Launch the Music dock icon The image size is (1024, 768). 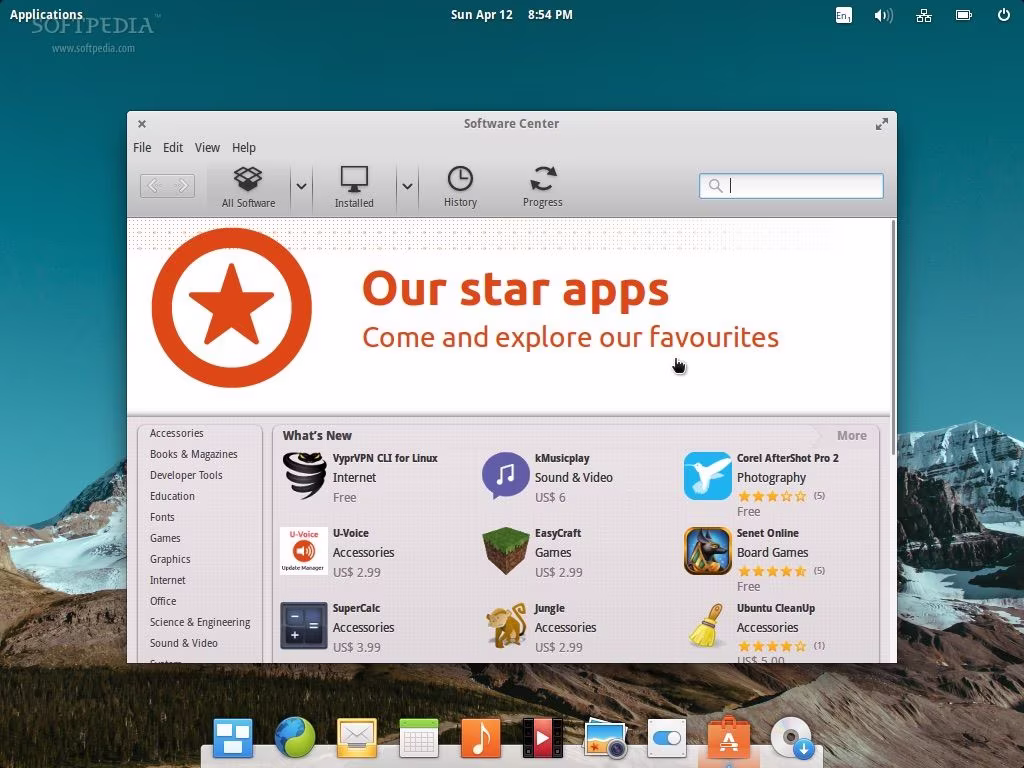[x=481, y=738]
